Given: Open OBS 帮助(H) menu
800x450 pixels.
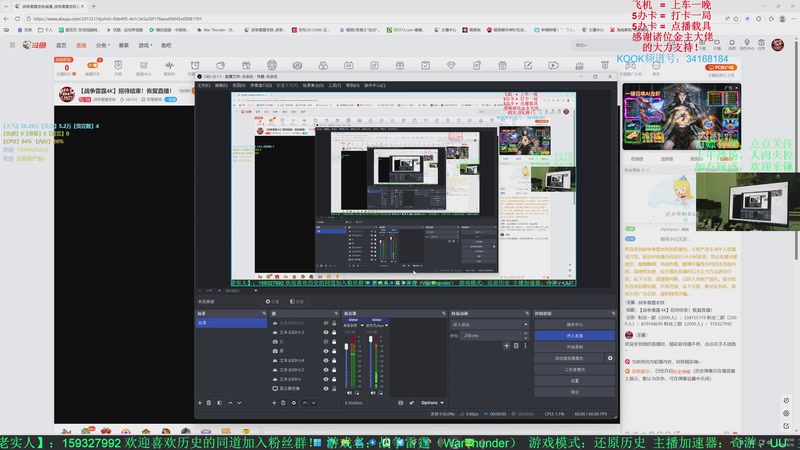Looking at the screenshot, I should point(353,85).
